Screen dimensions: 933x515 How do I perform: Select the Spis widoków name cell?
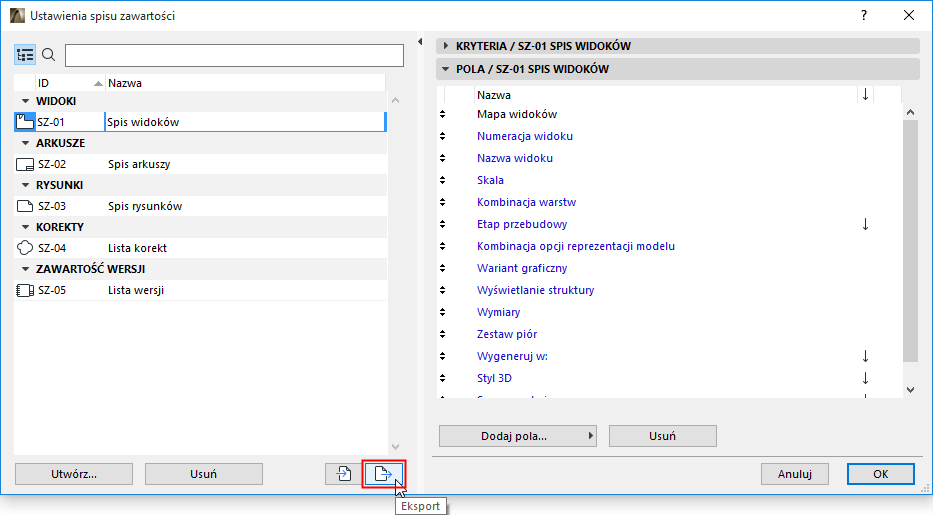(245, 122)
